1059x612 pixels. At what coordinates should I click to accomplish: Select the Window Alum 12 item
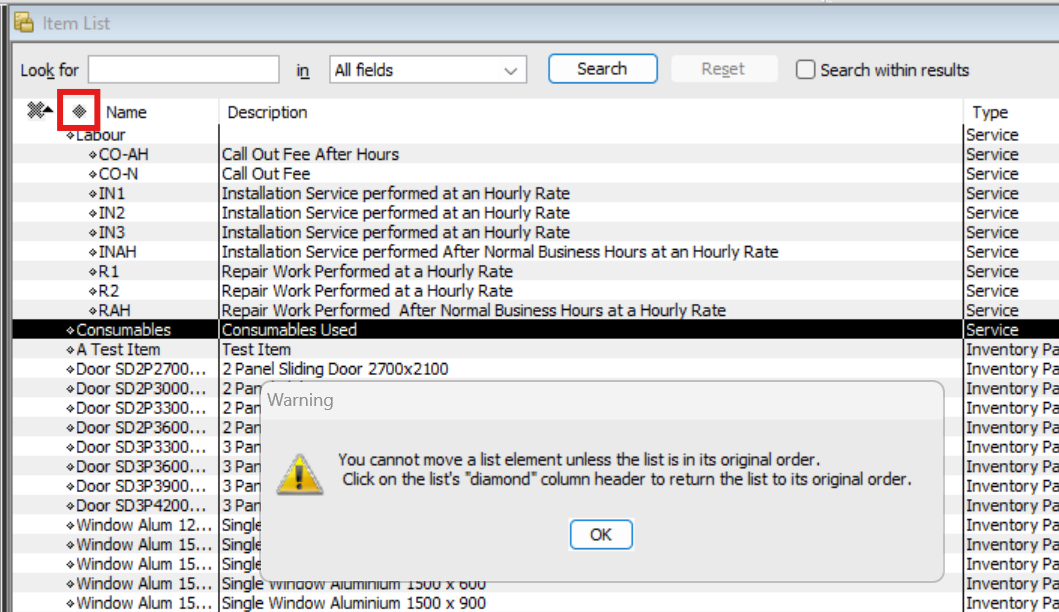145,526
